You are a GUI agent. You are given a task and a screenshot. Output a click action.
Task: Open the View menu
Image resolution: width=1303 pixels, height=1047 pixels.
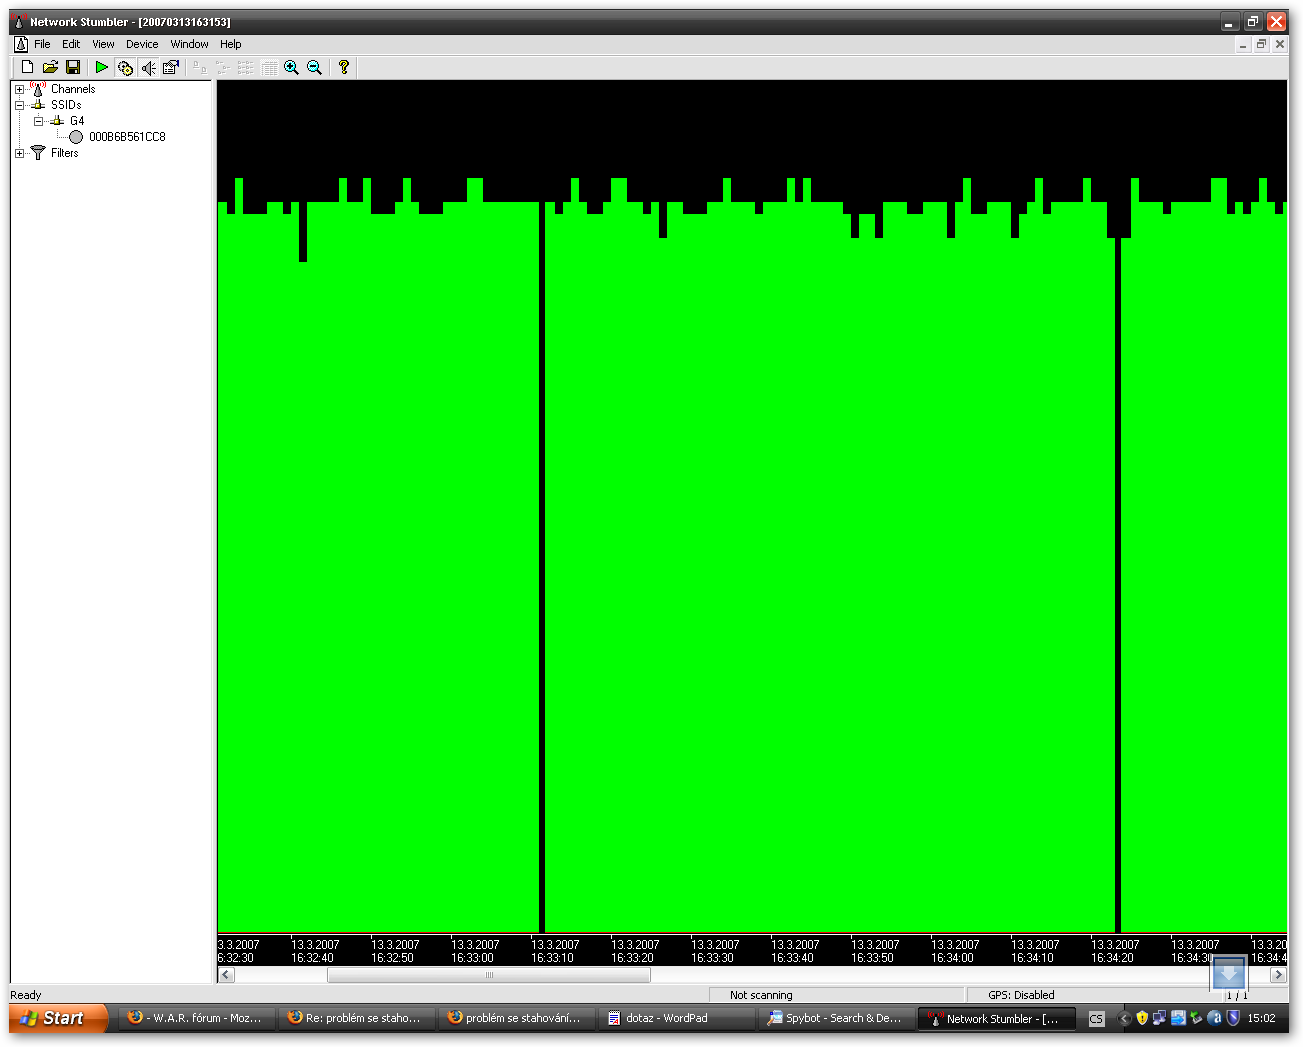(x=103, y=44)
